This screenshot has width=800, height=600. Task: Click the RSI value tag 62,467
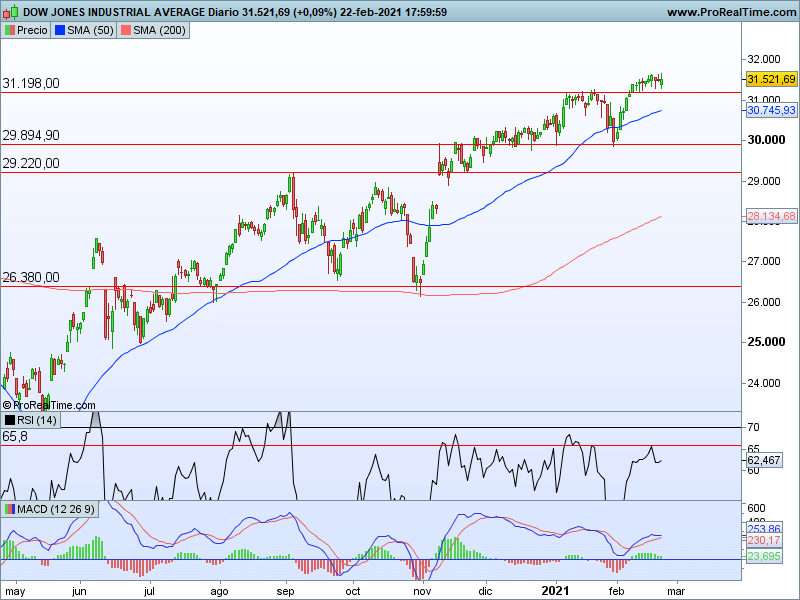pos(763,460)
